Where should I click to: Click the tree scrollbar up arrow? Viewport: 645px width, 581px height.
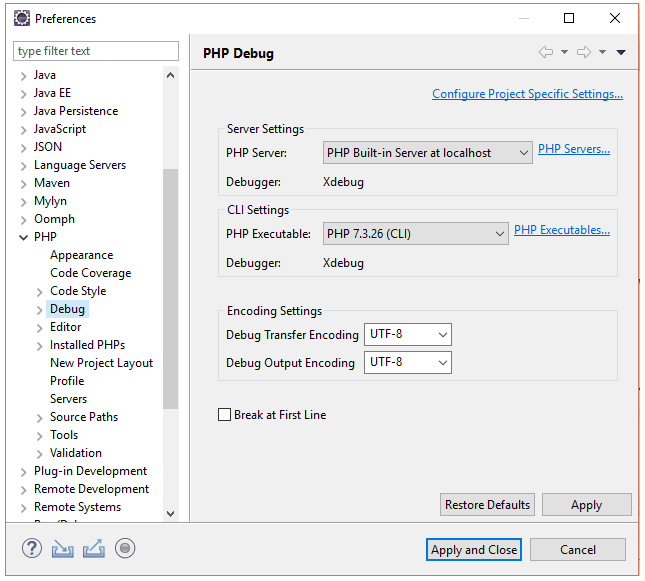click(171, 75)
